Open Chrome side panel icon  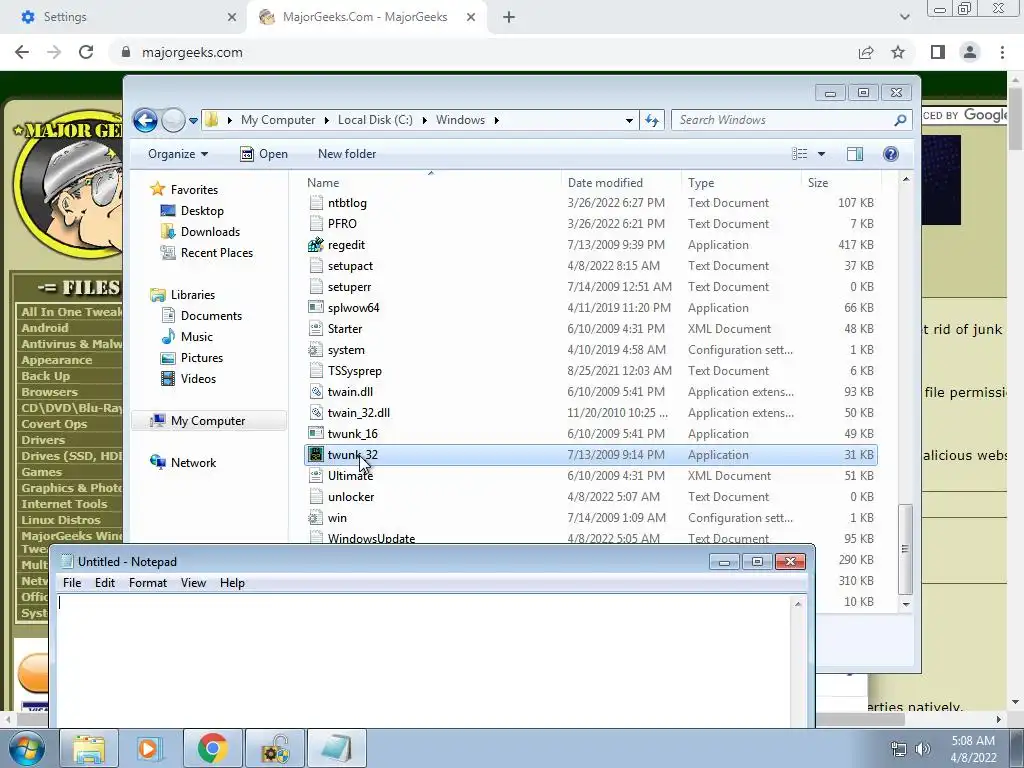(938, 52)
